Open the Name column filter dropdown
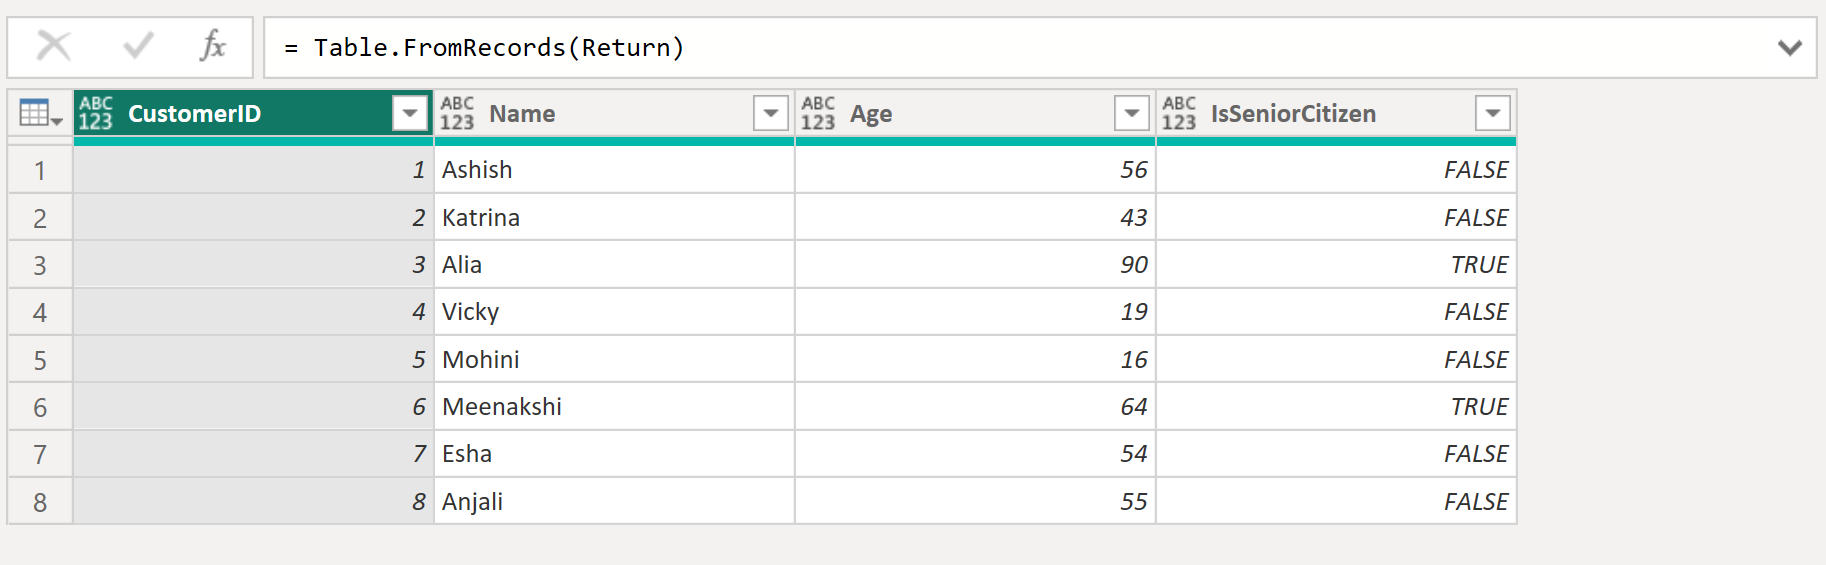 (x=771, y=114)
